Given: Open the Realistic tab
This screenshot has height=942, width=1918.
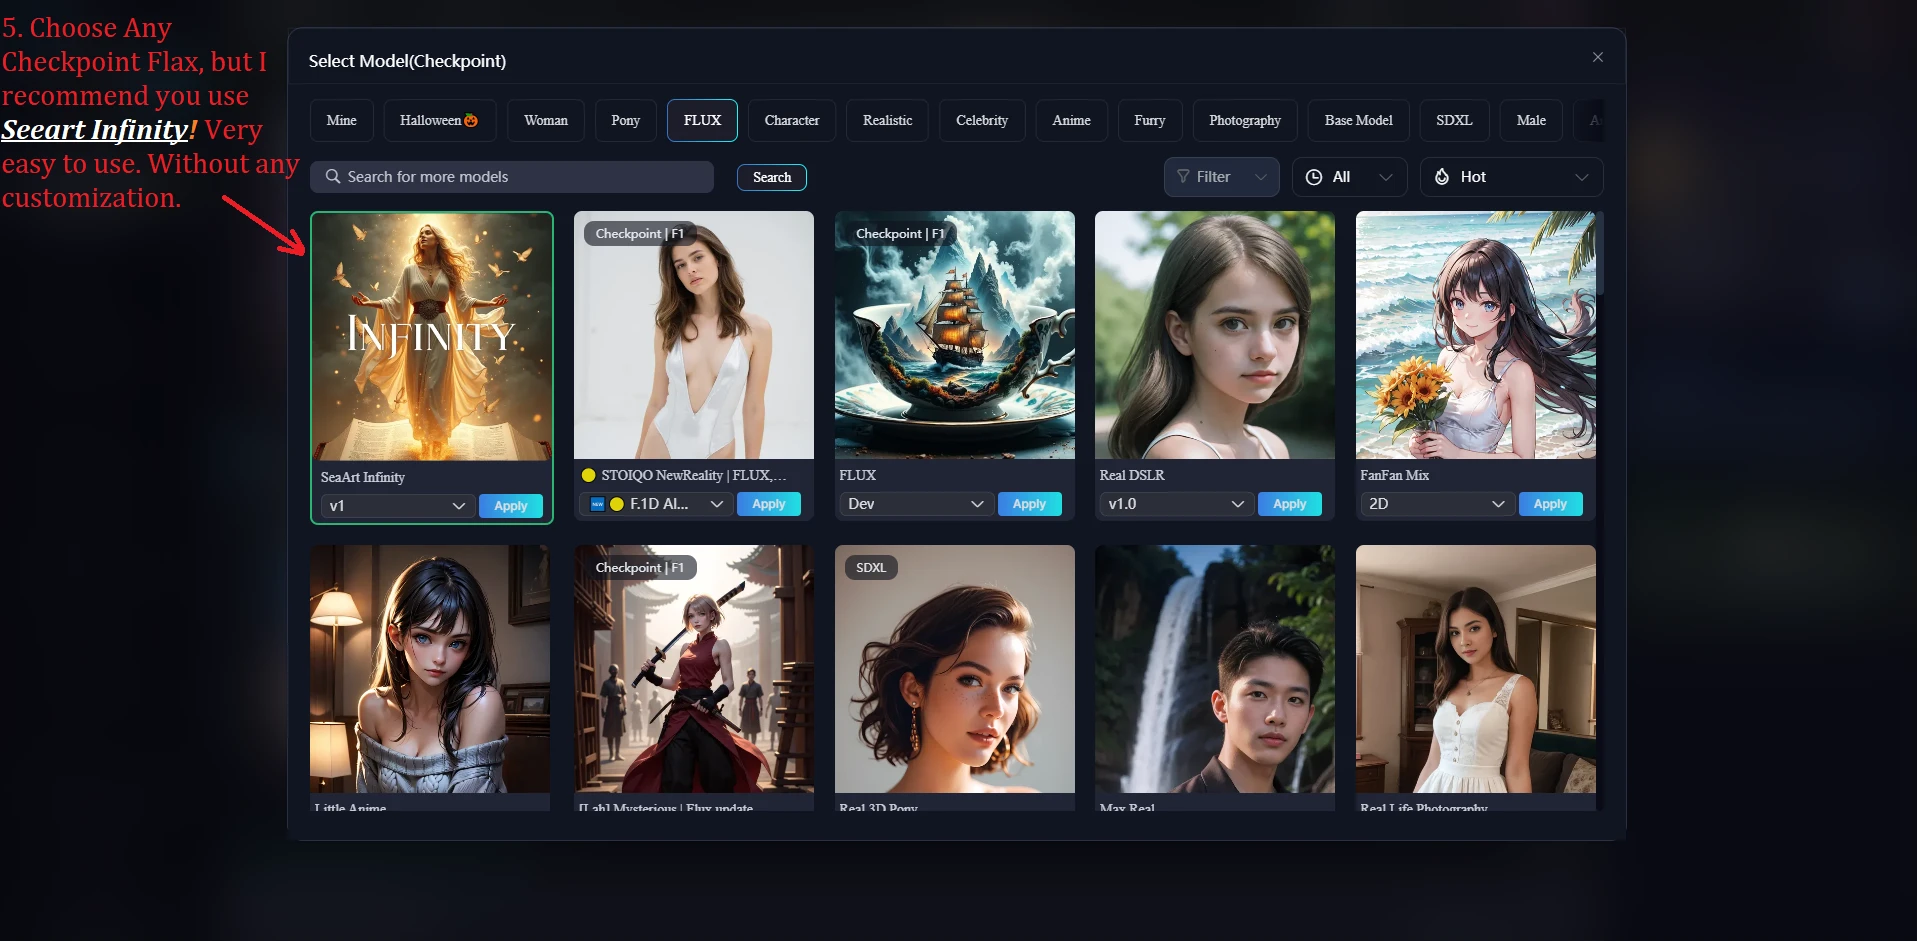Looking at the screenshot, I should (887, 120).
